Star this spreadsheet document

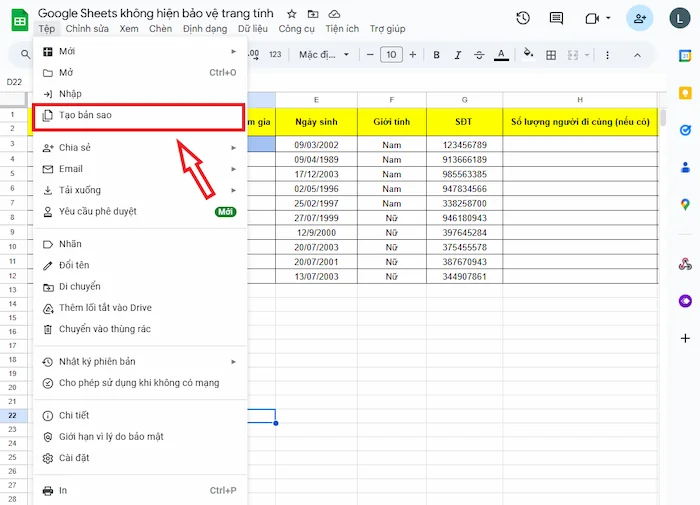coord(291,14)
